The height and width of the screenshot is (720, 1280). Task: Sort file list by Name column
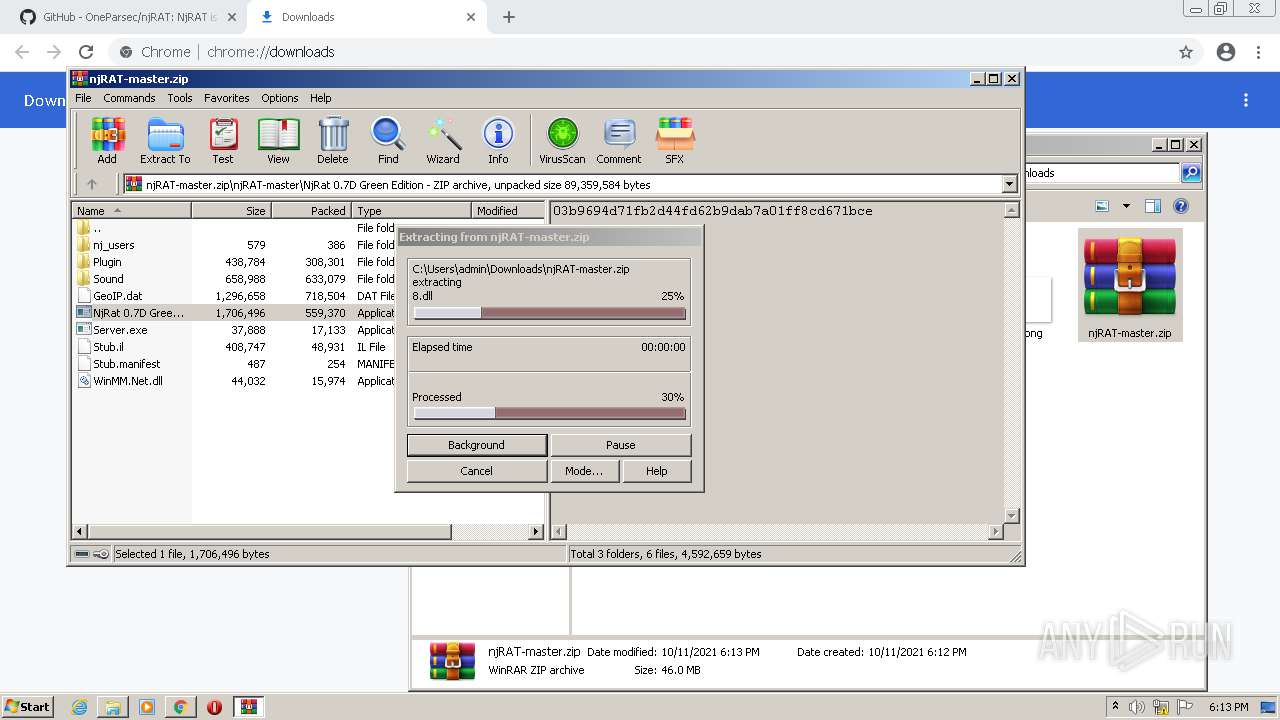[x=131, y=210]
